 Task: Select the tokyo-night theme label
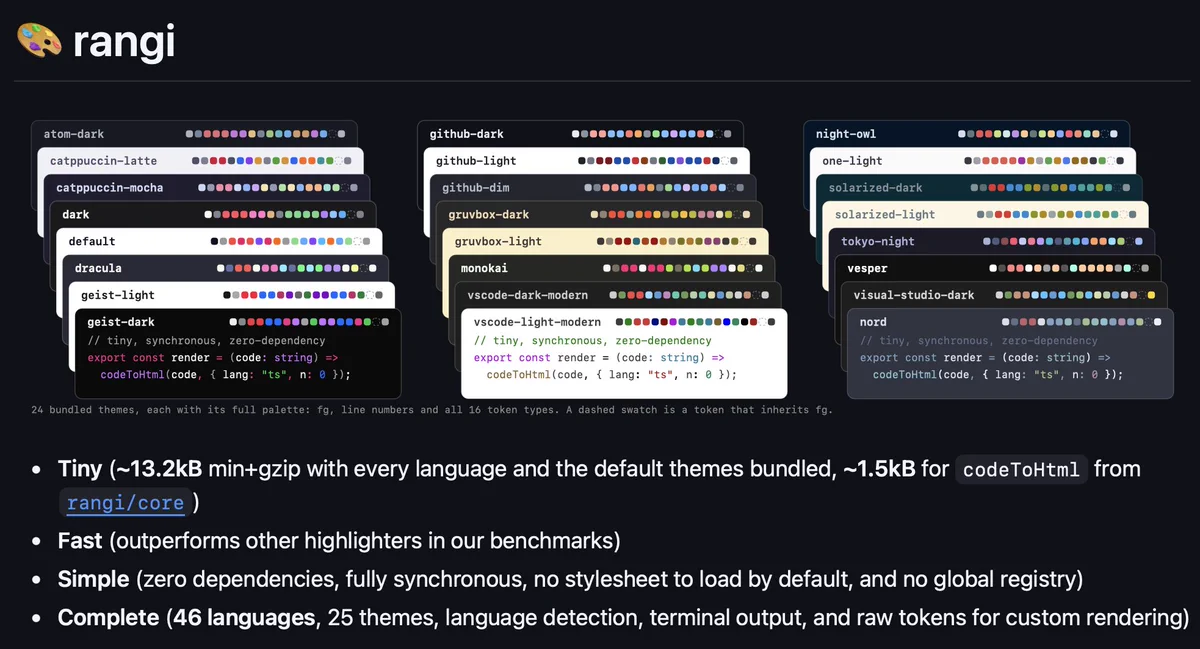pos(878,241)
